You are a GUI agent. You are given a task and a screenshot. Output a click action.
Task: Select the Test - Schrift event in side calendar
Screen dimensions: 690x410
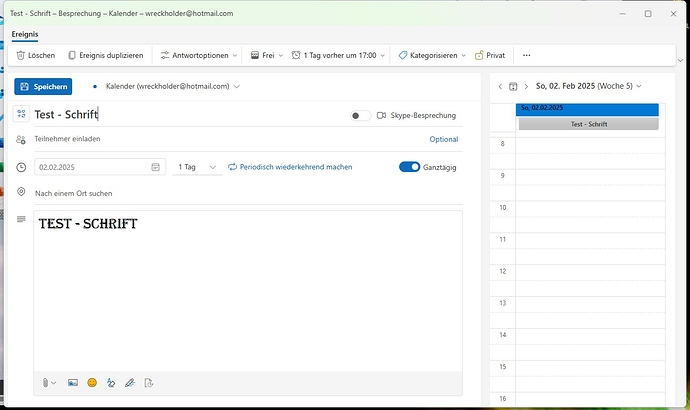click(x=589, y=124)
